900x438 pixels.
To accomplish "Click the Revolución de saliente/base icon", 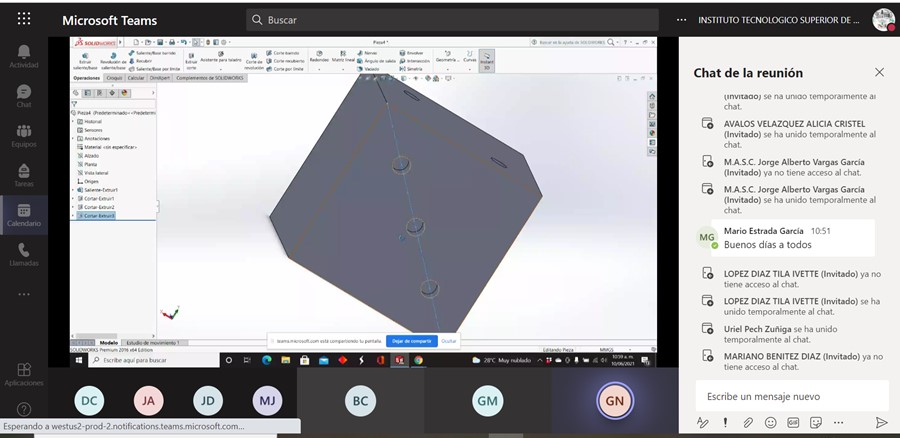I will coord(112,61).
